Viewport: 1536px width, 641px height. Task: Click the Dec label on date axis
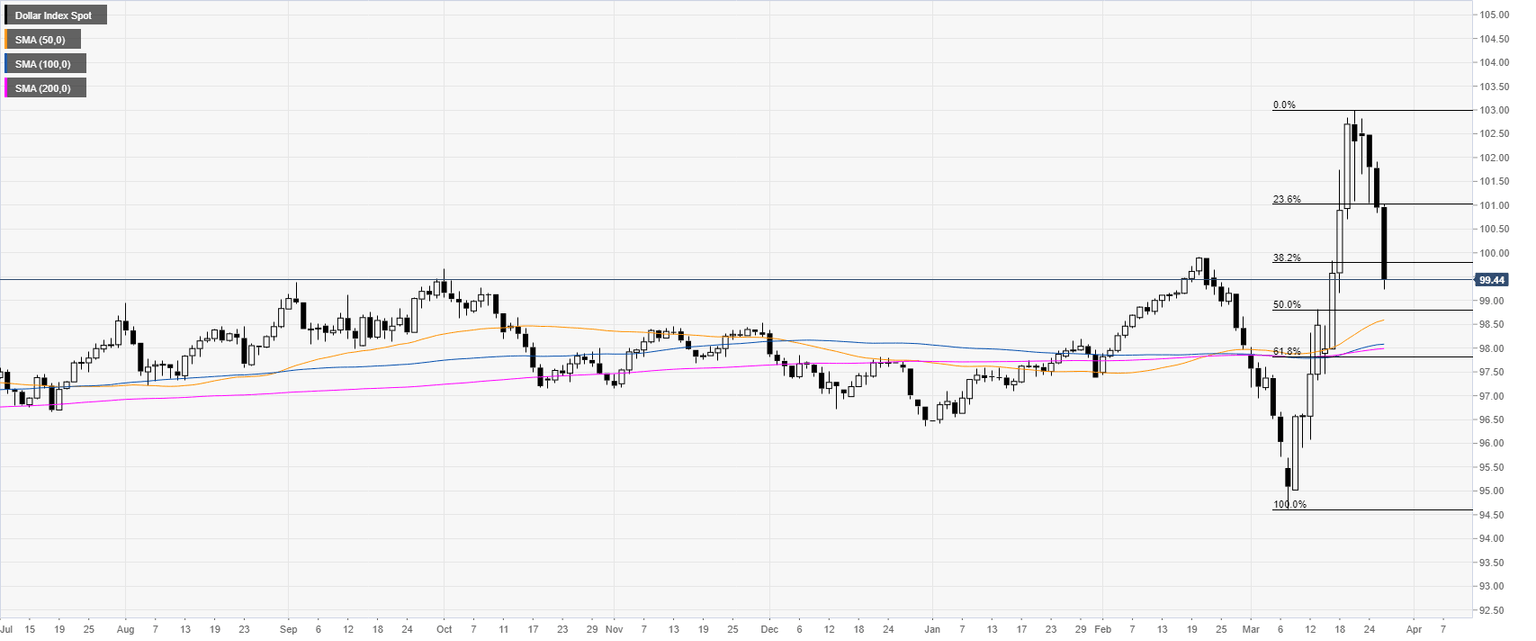point(770,631)
